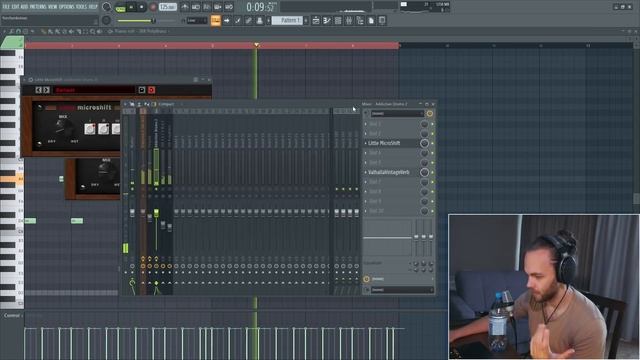Click the song time display 0:09:57
The height and width of the screenshot is (360, 640).
pyautogui.click(x=260, y=7)
